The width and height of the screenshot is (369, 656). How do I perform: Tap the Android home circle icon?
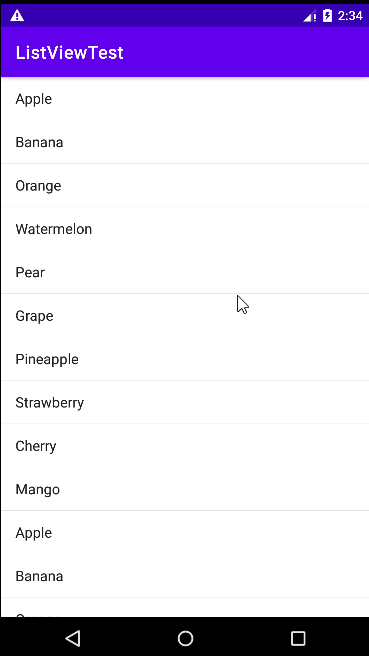(185, 638)
